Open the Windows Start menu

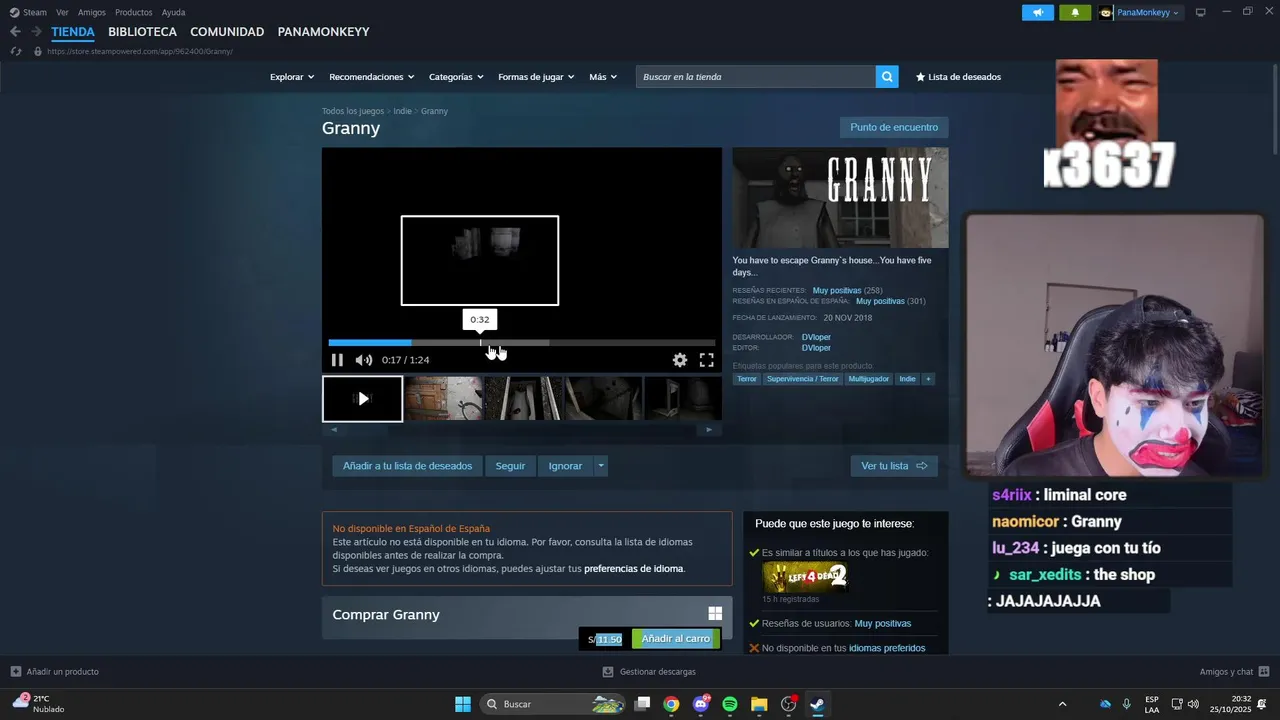coord(463,704)
